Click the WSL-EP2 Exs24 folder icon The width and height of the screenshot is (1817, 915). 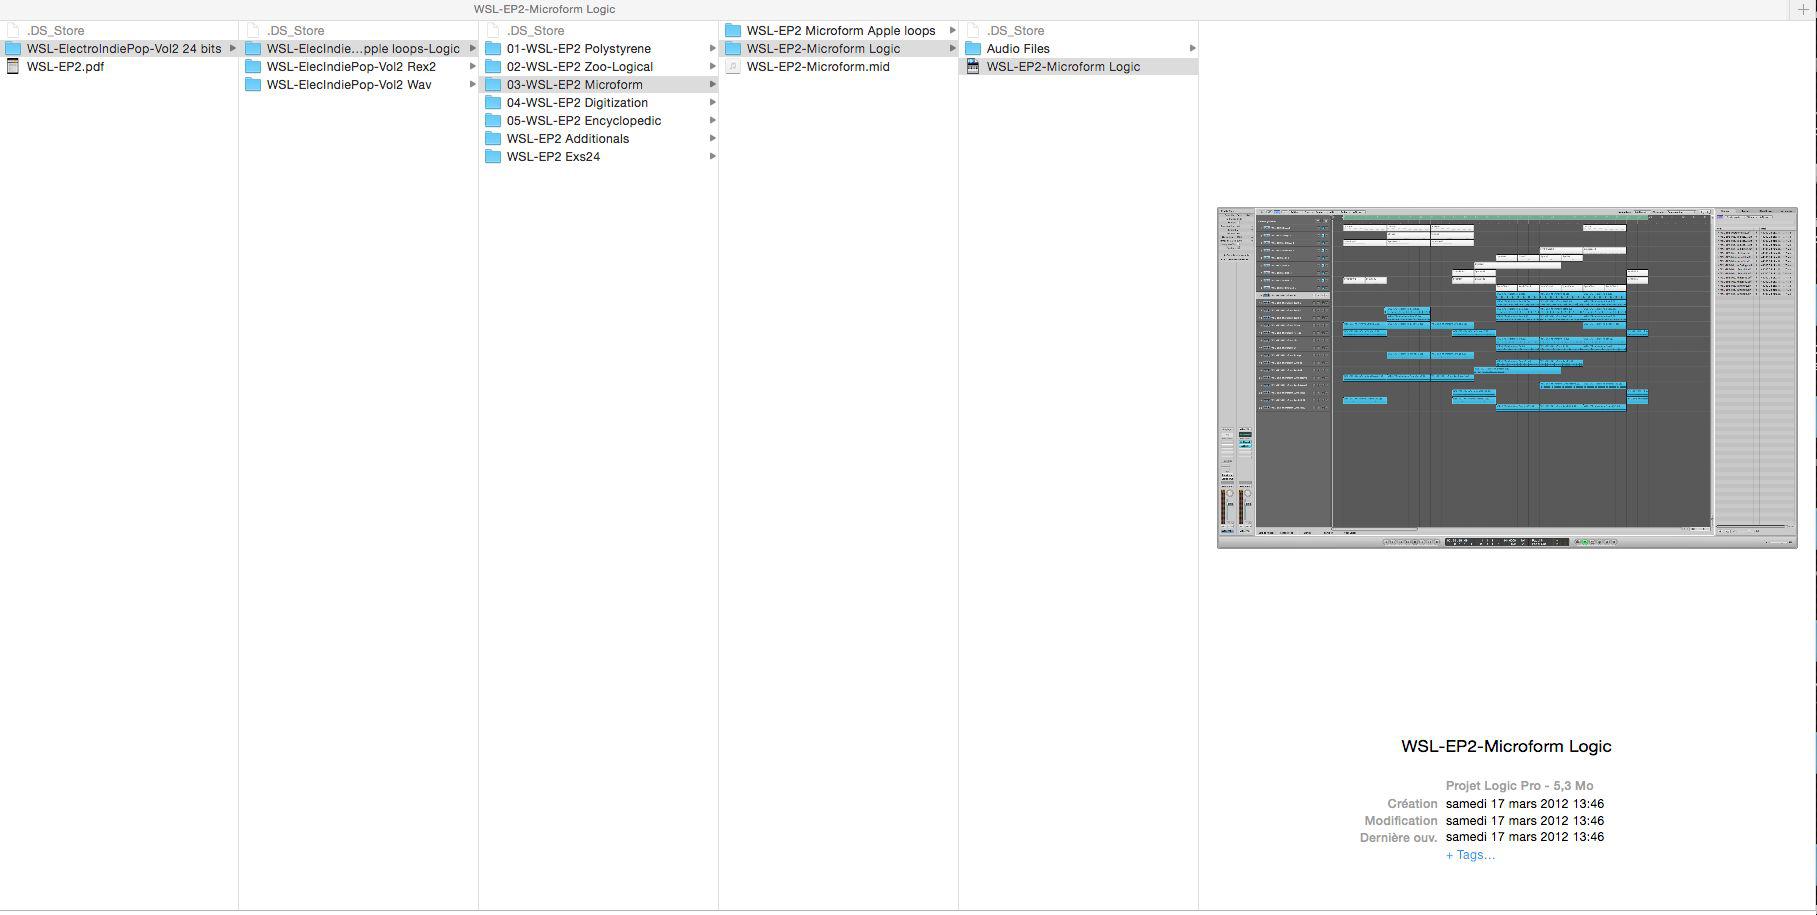(493, 156)
